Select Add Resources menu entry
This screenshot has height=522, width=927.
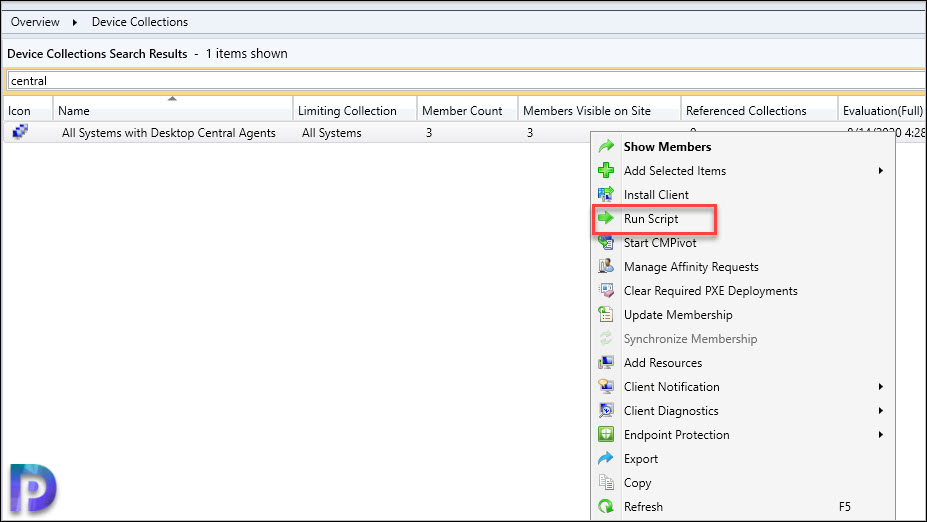click(663, 363)
